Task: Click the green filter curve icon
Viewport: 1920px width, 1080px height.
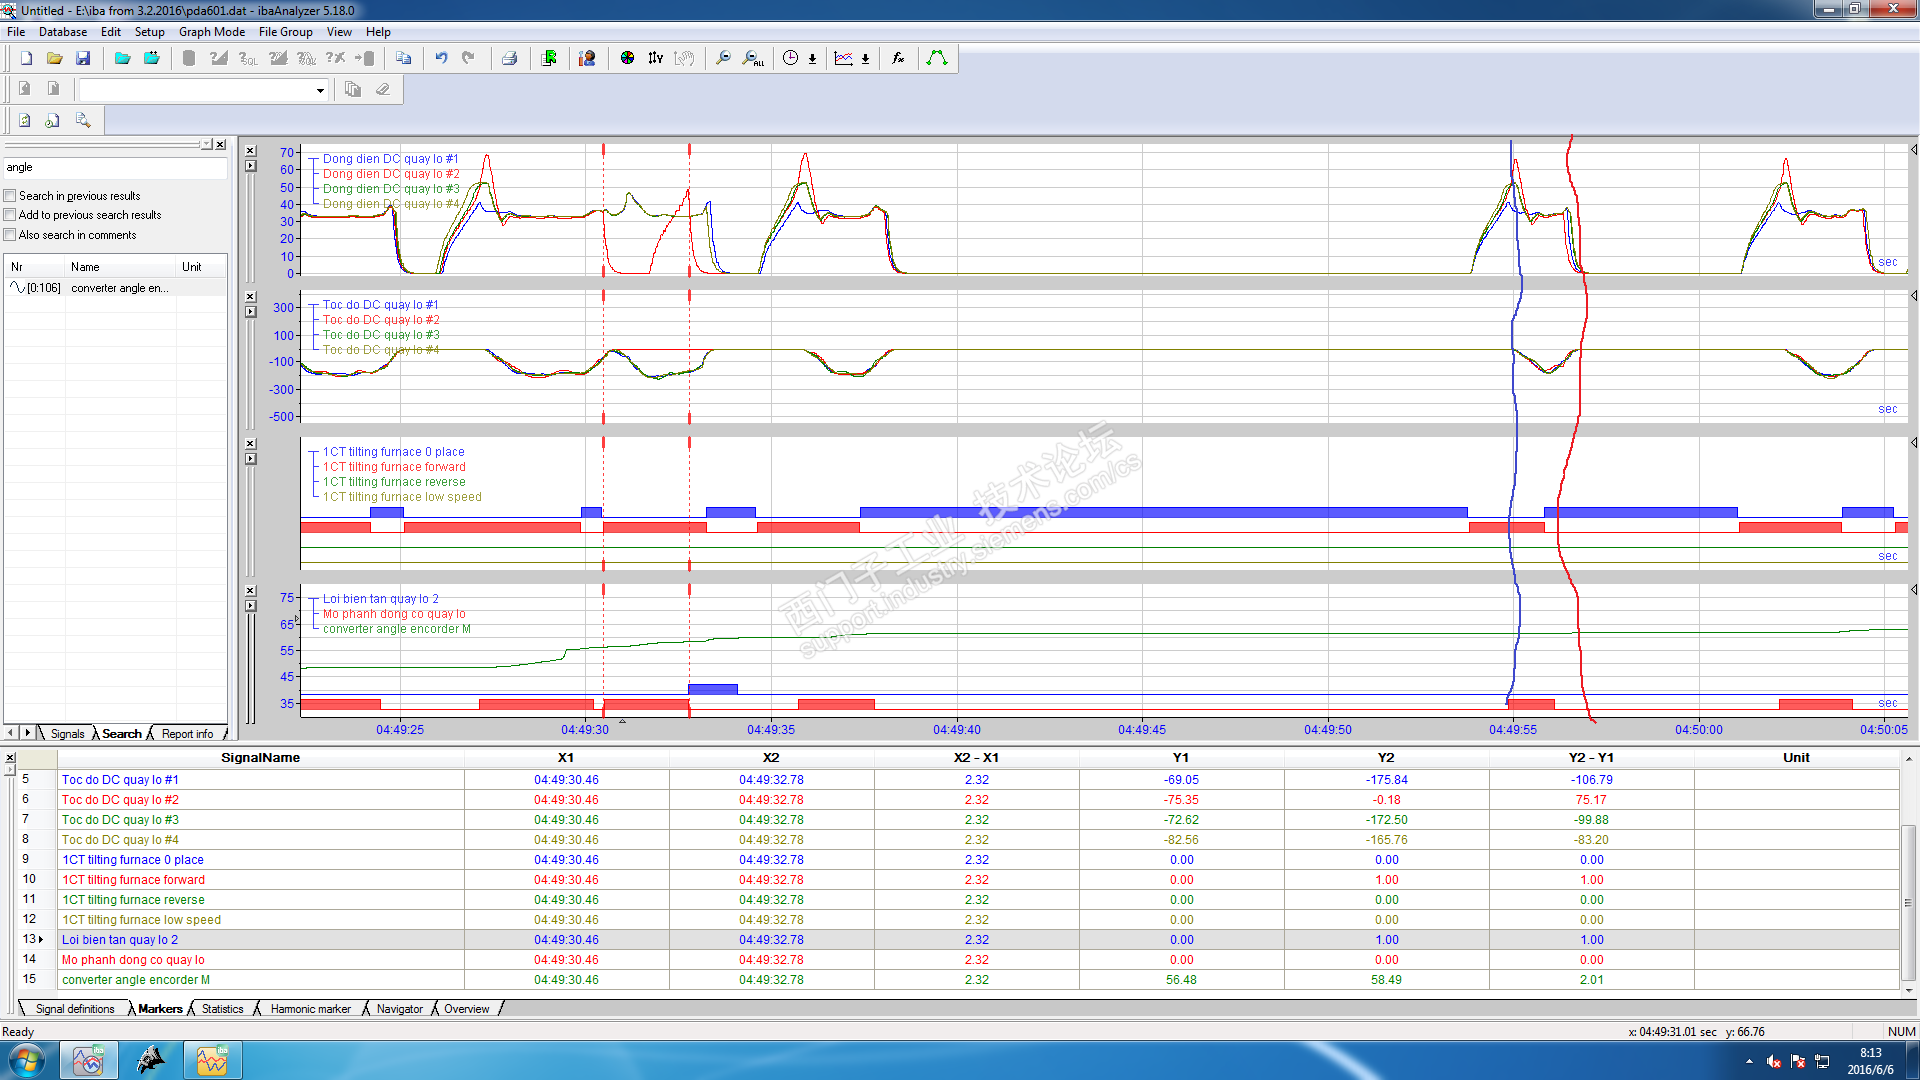Action: tap(937, 59)
